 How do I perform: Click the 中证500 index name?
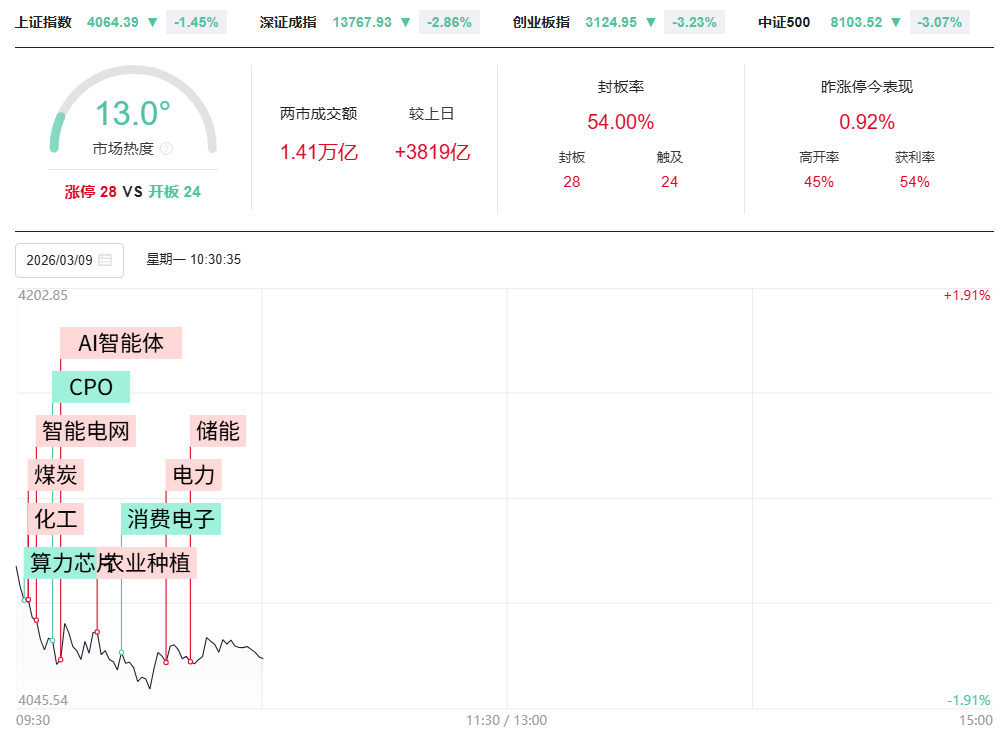[x=784, y=22]
